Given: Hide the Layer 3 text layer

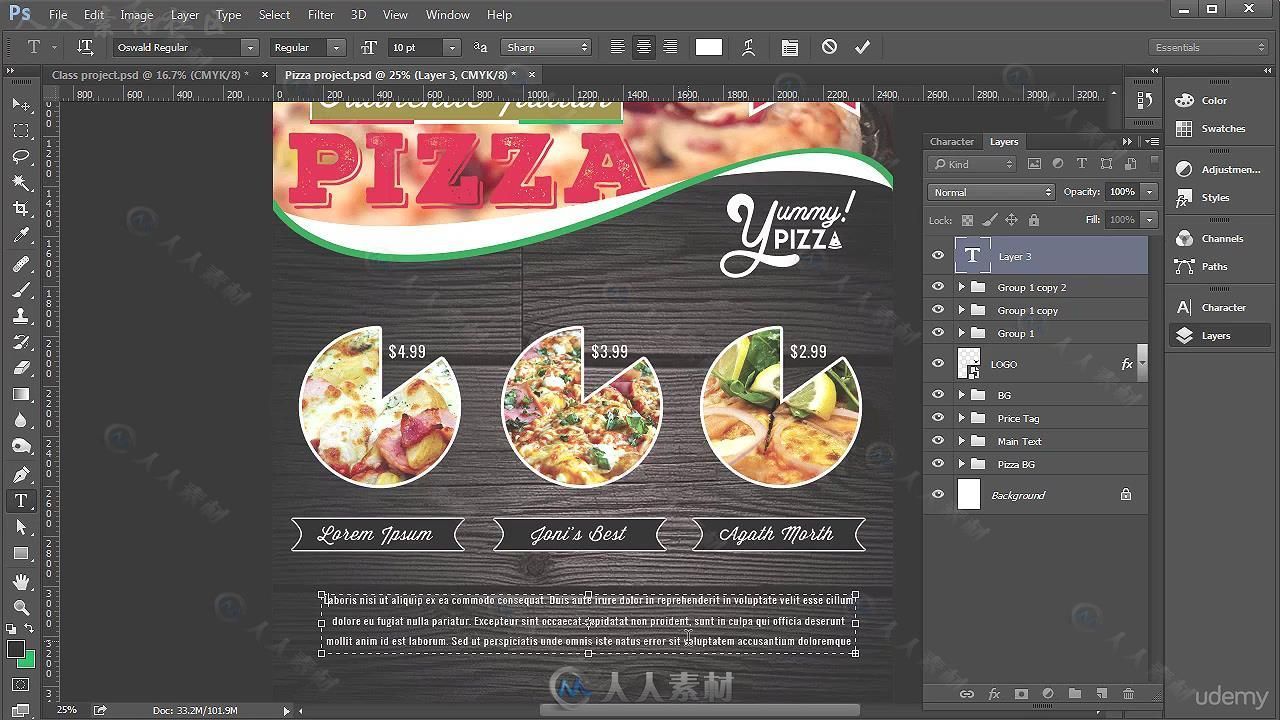Looking at the screenshot, I should pyautogui.click(x=938, y=256).
